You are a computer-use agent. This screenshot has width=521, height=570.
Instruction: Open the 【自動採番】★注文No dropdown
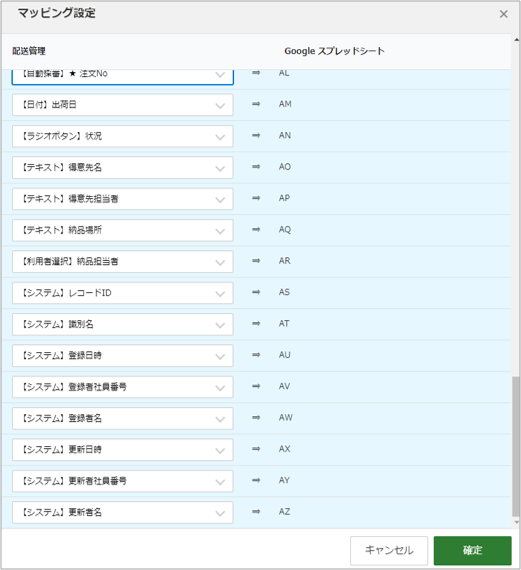point(123,77)
